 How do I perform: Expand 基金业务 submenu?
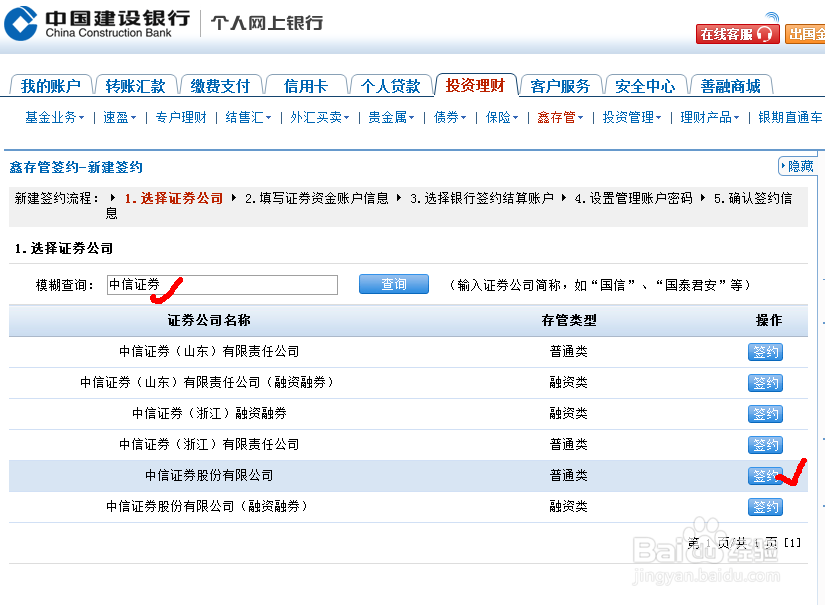click(55, 117)
